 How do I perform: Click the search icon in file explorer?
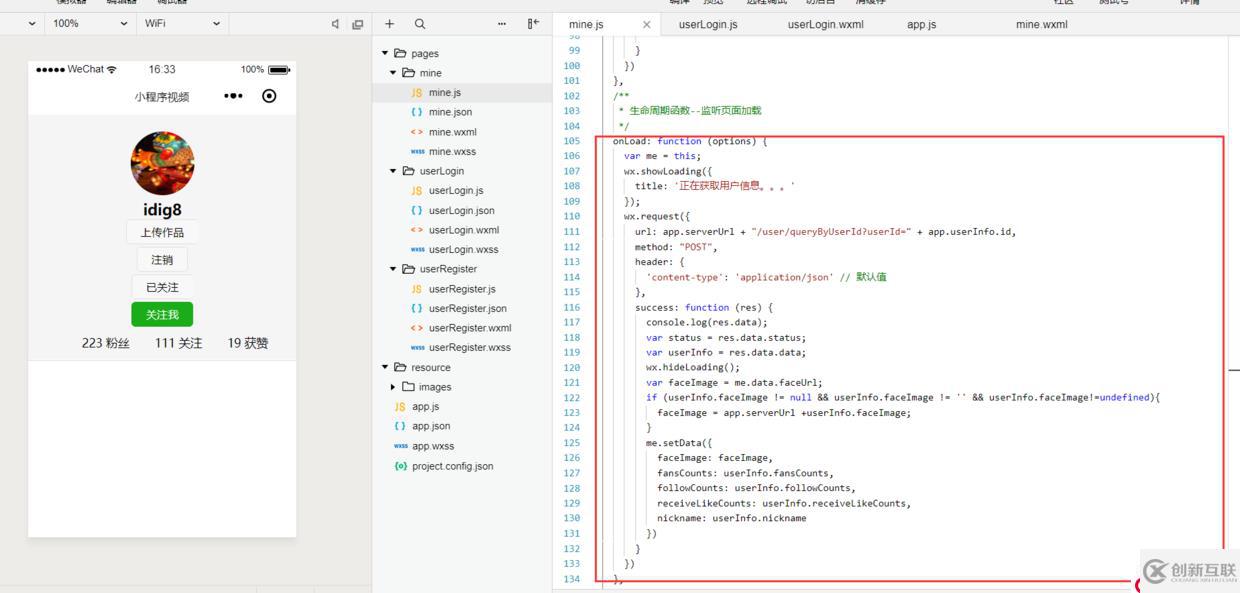click(x=420, y=24)
